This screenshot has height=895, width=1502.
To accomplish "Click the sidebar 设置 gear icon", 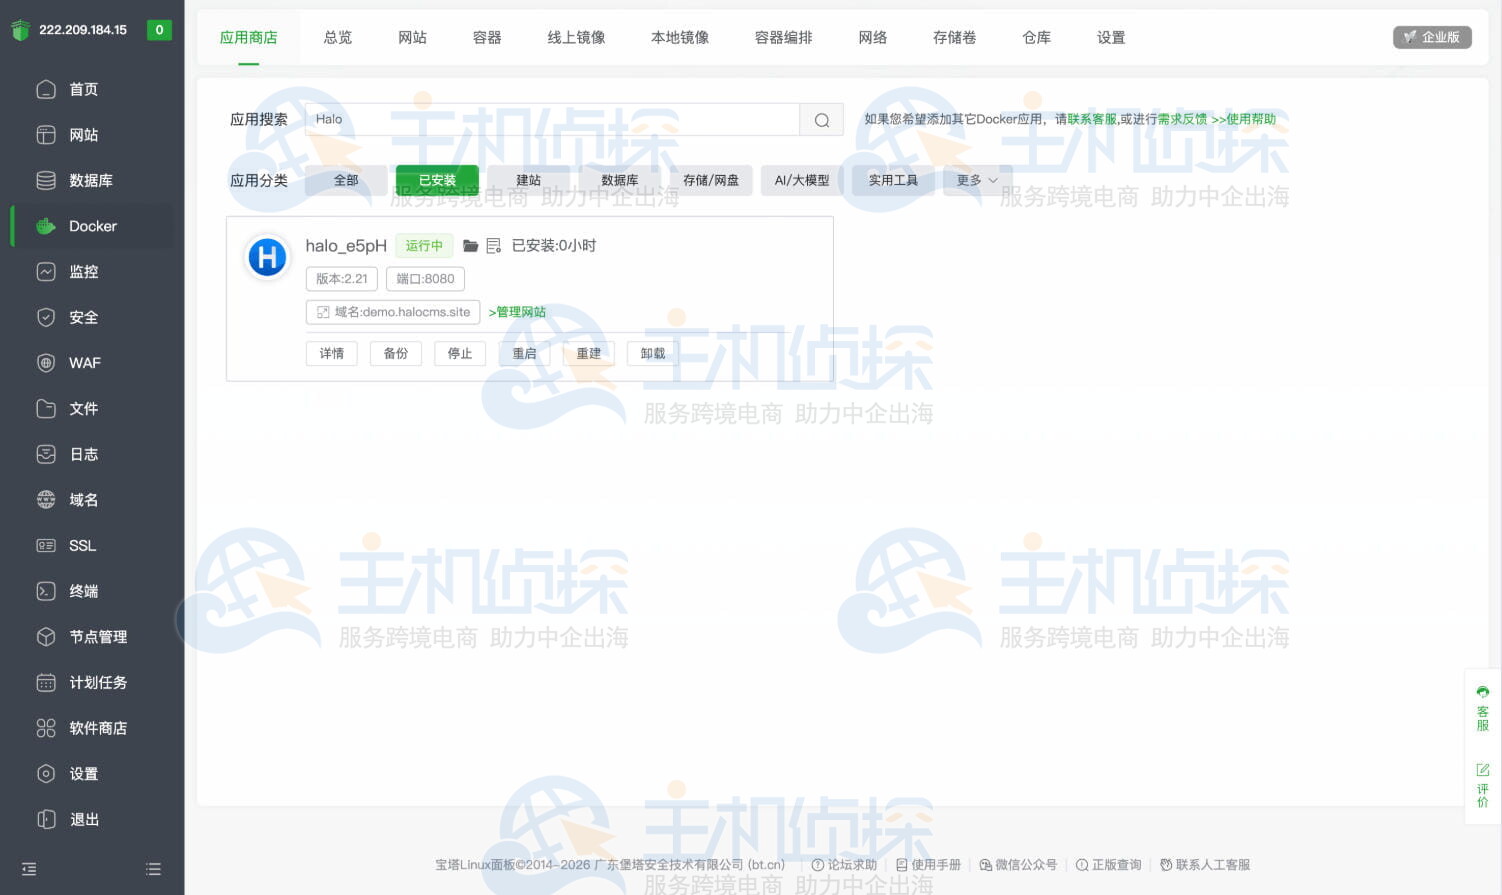I will (46, 773).
